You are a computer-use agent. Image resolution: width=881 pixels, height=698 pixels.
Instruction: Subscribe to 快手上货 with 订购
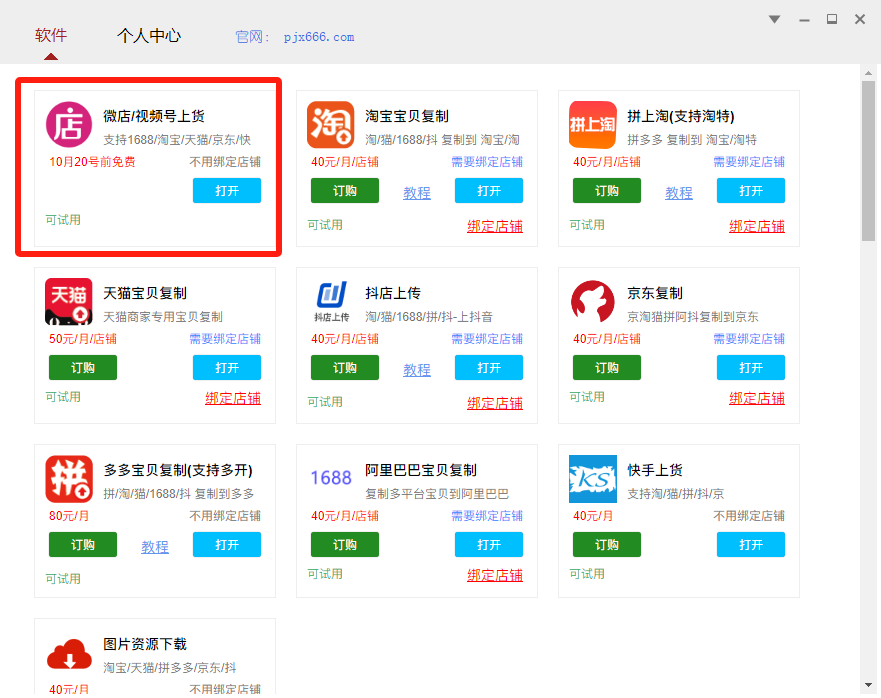[x=607, y=545]
